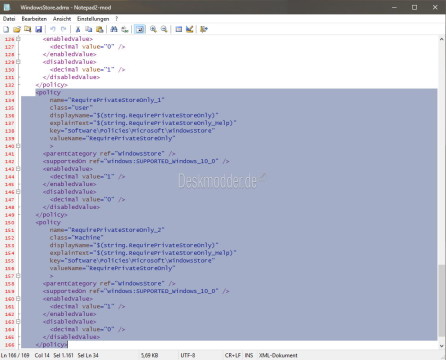This screenshot has width=446, height=360.
Task: Click the Undo arrow icon
Action: [53, 29]
